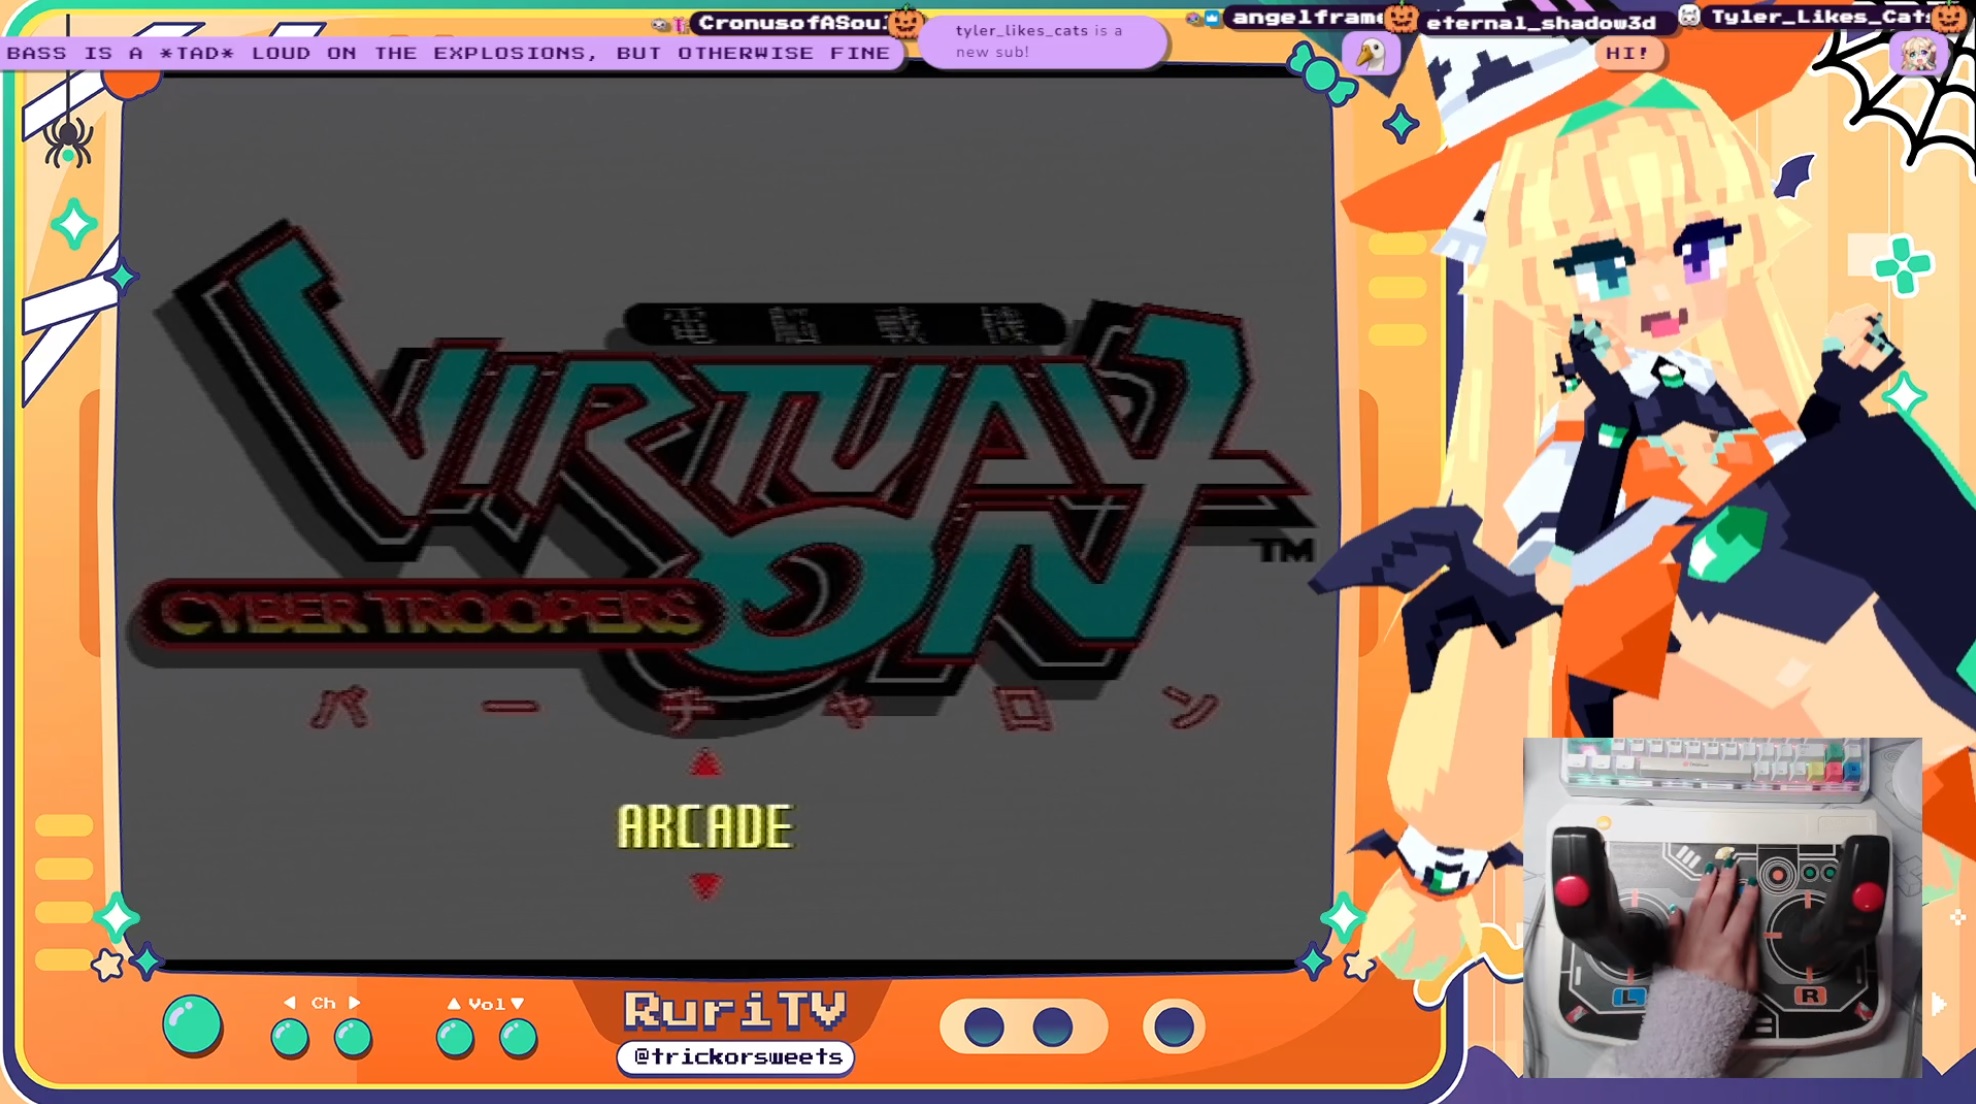Click the controller hand-cam thumbnail
This screenshot has height=1104, width=1976.
click(x=1721, y=907)
